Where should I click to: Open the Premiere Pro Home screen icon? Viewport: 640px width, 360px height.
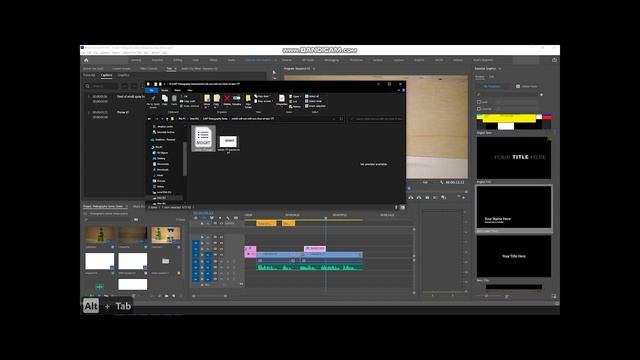click(86, 60)
